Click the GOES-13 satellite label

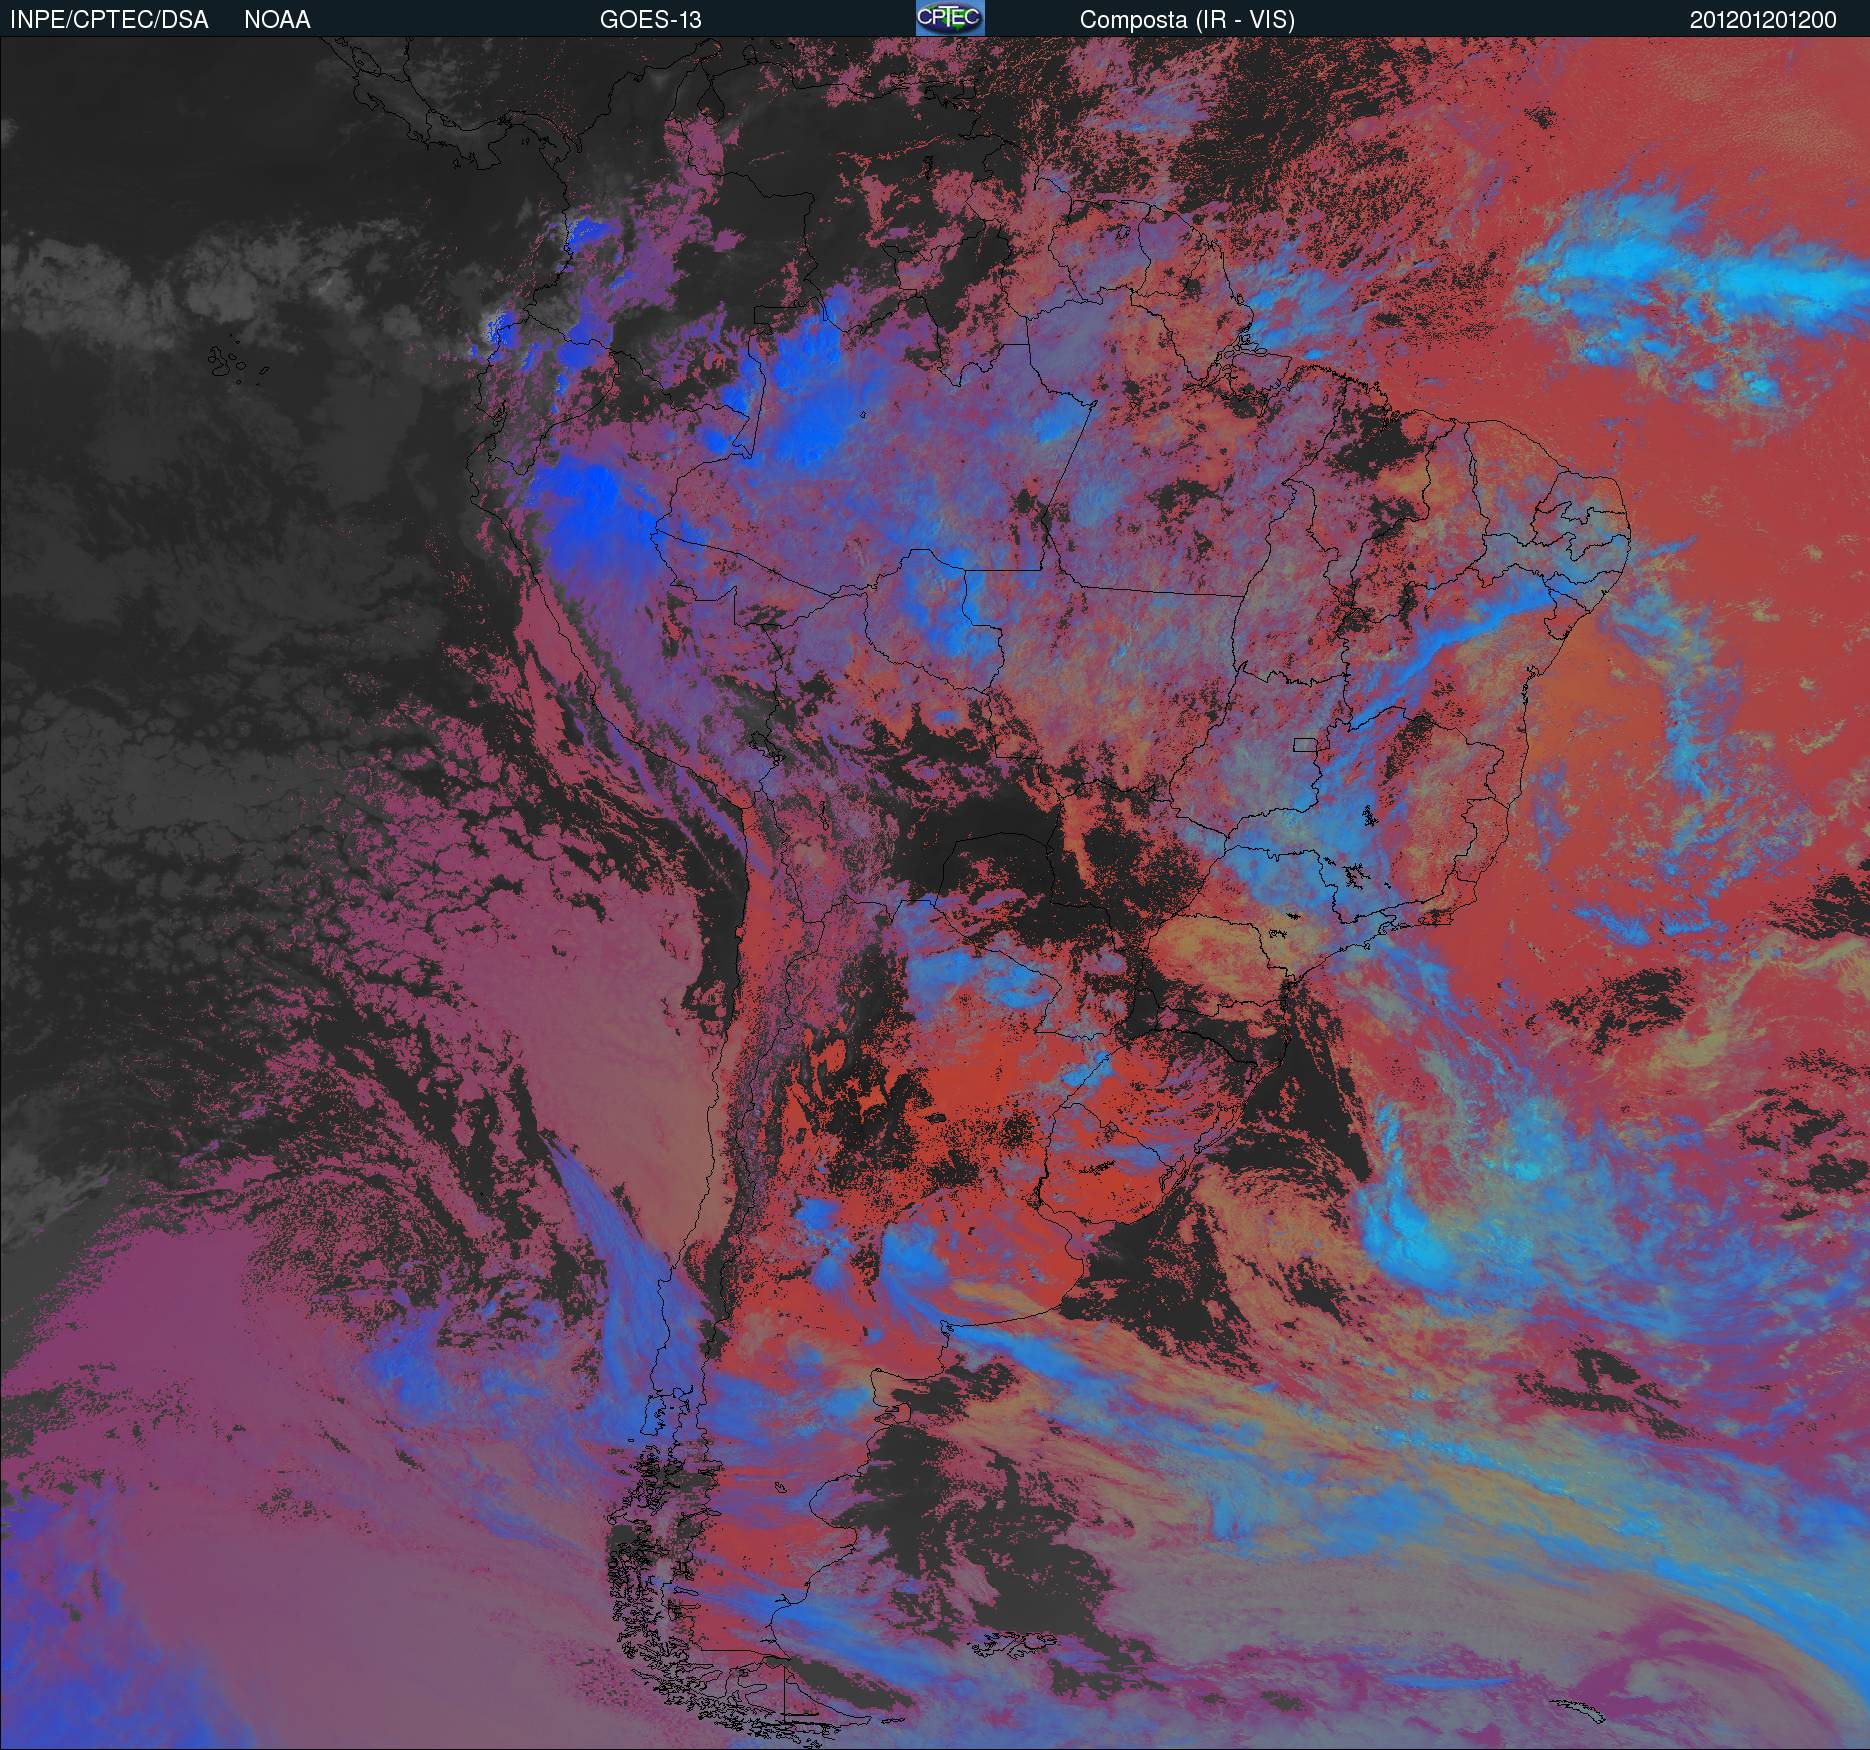click(x=650, y=20)
